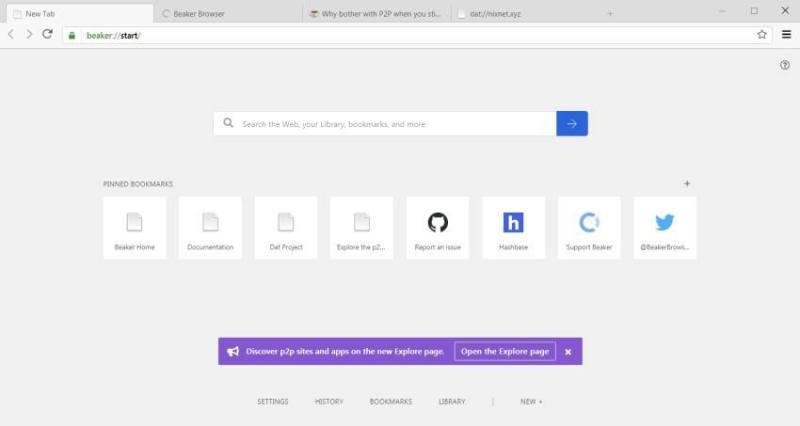Open the help question mark icon
Viewport: 800px width, 426px height.
pyautogui.click(x=785, y=65)
